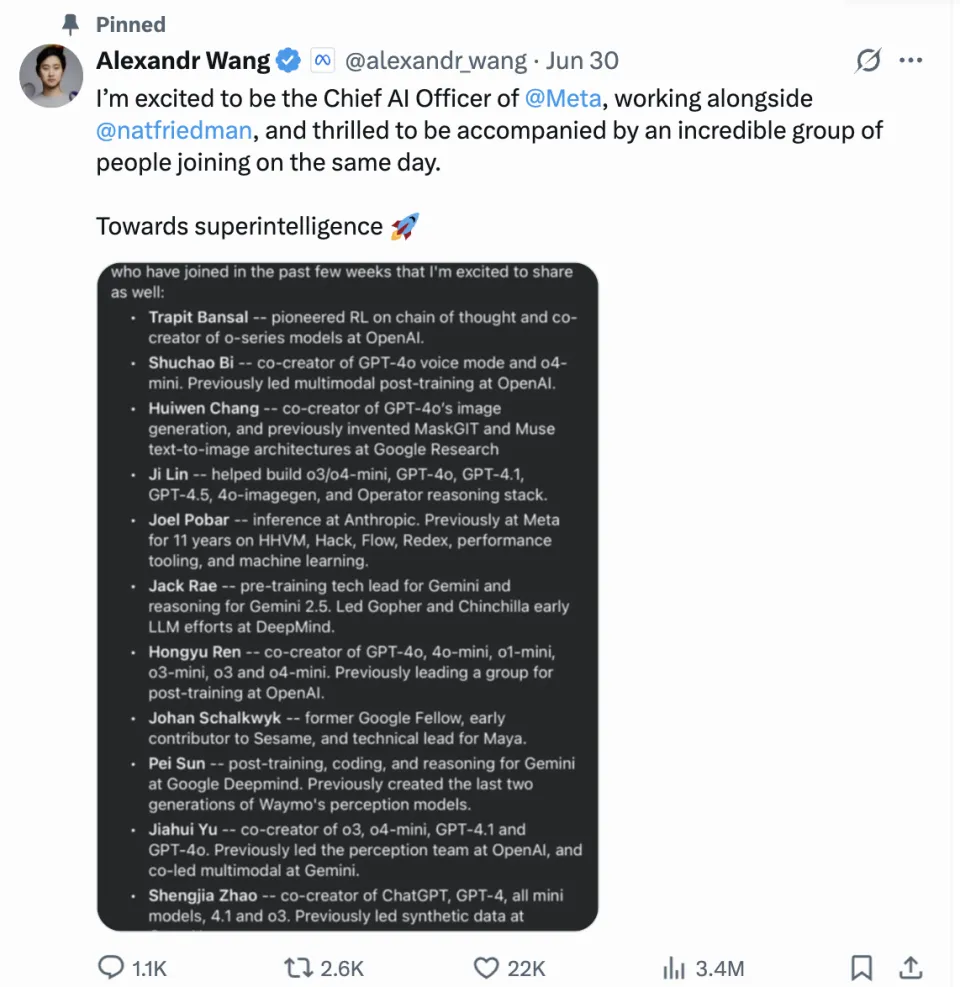The image size is (960, 987).
Task: Open the view analytics bar chart icon
Action: click(x=672, y=967)
